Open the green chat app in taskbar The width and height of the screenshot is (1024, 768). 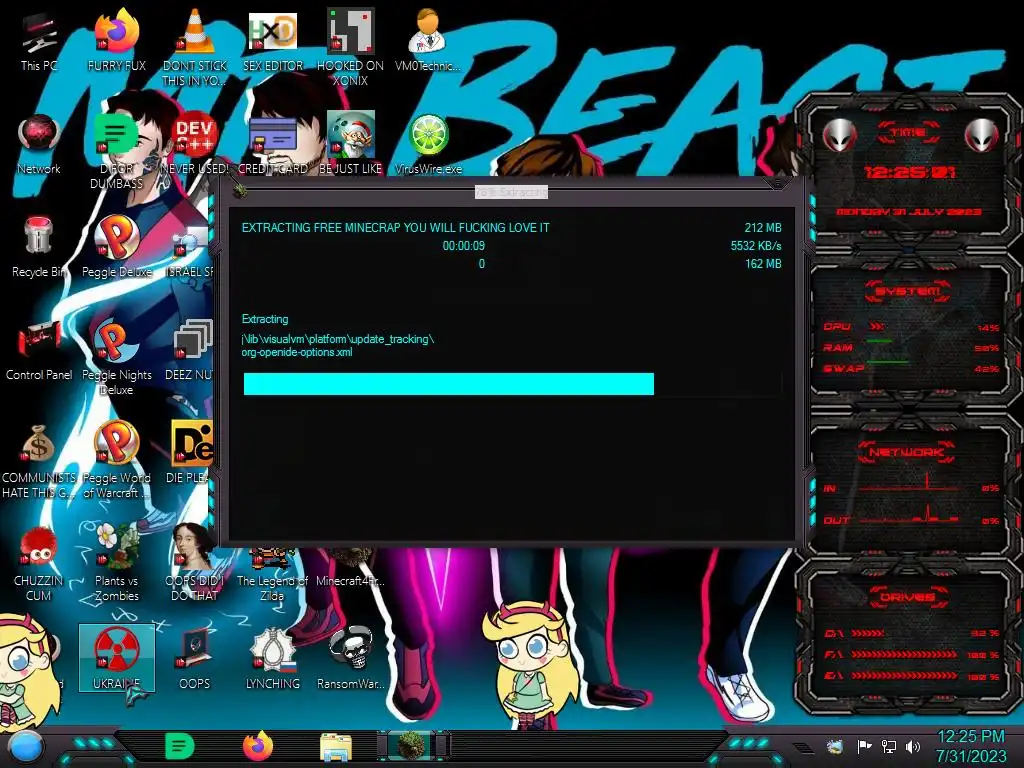pos(180,746)
